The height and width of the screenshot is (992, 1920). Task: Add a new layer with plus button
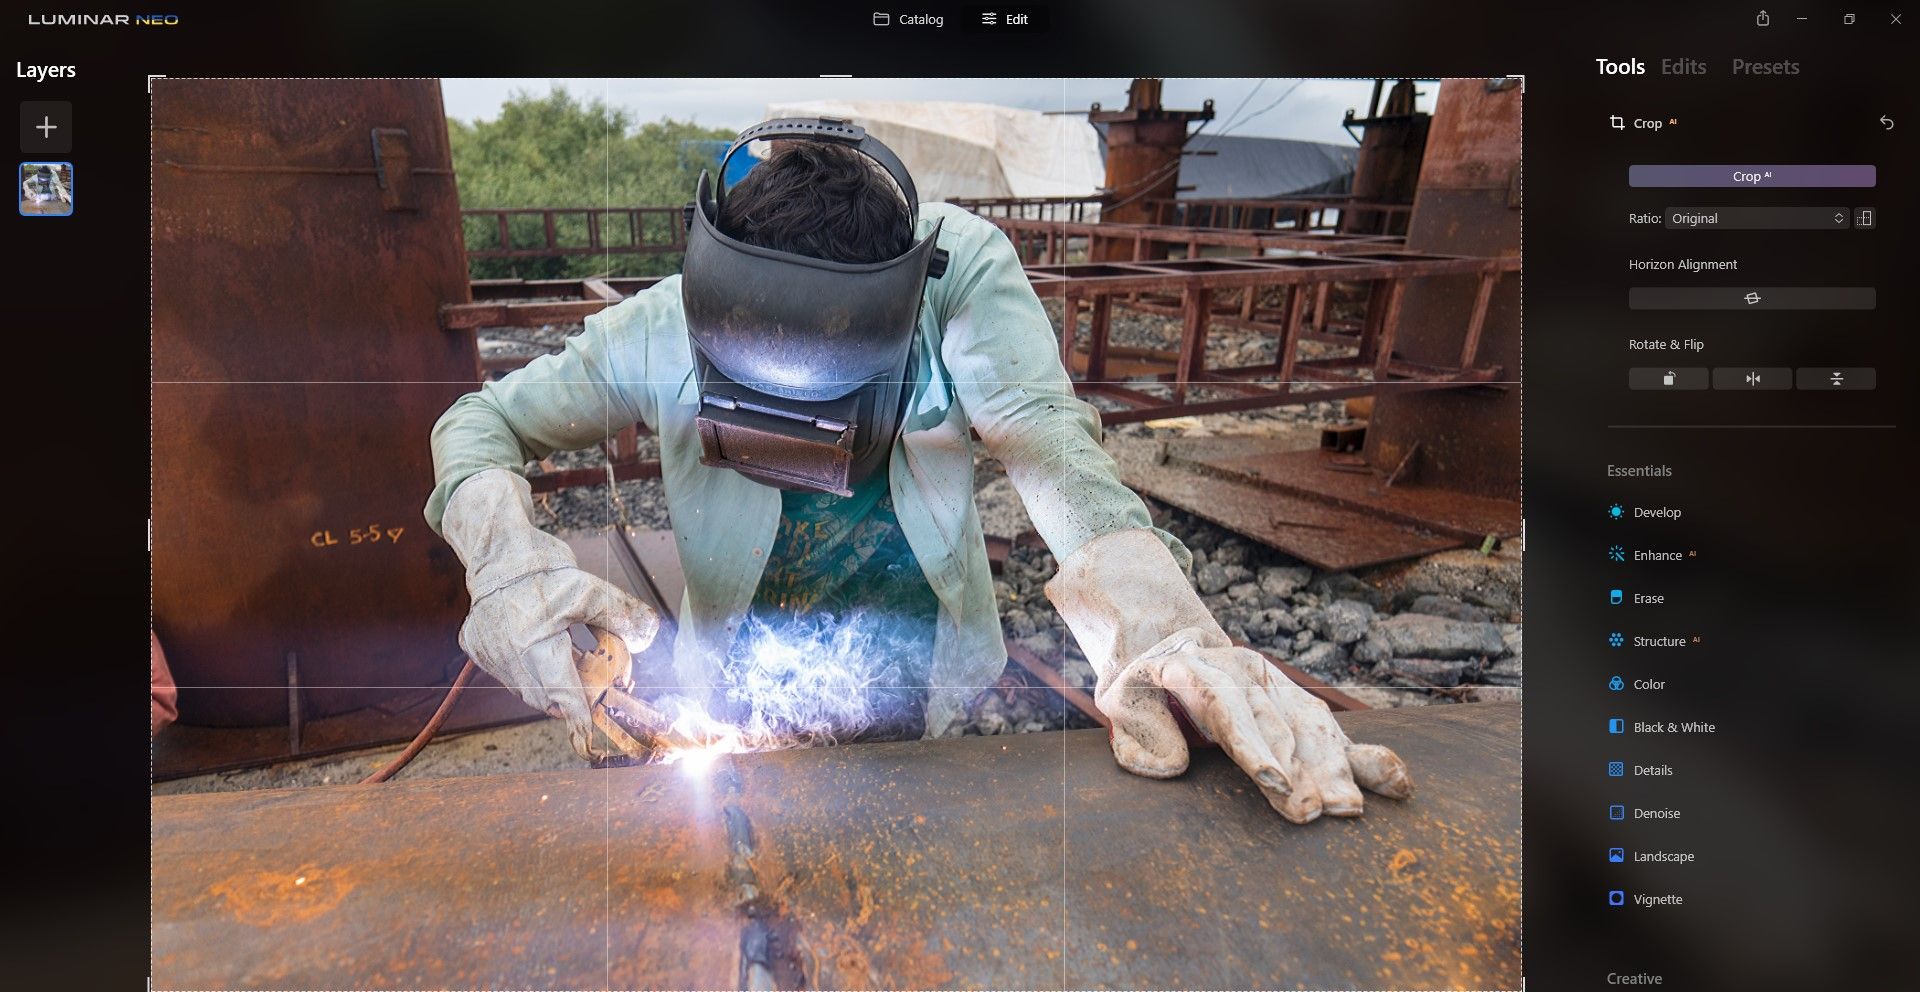point(46,127)
